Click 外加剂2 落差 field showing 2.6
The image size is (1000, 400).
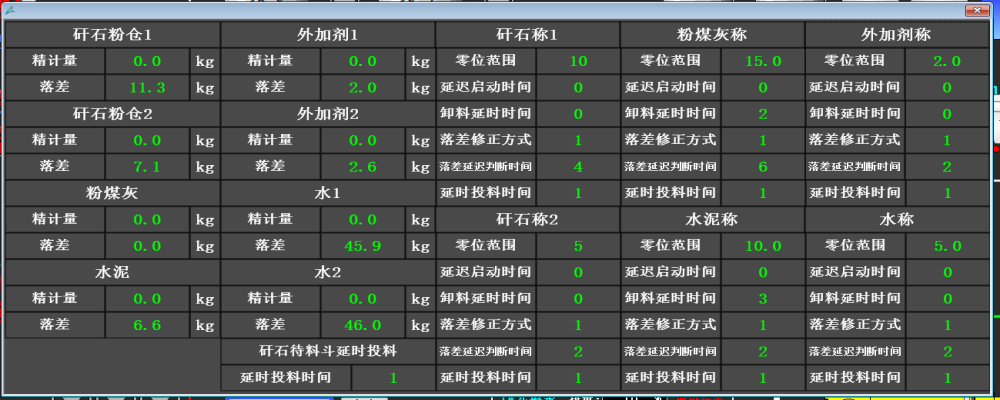[x=363, y=165]
